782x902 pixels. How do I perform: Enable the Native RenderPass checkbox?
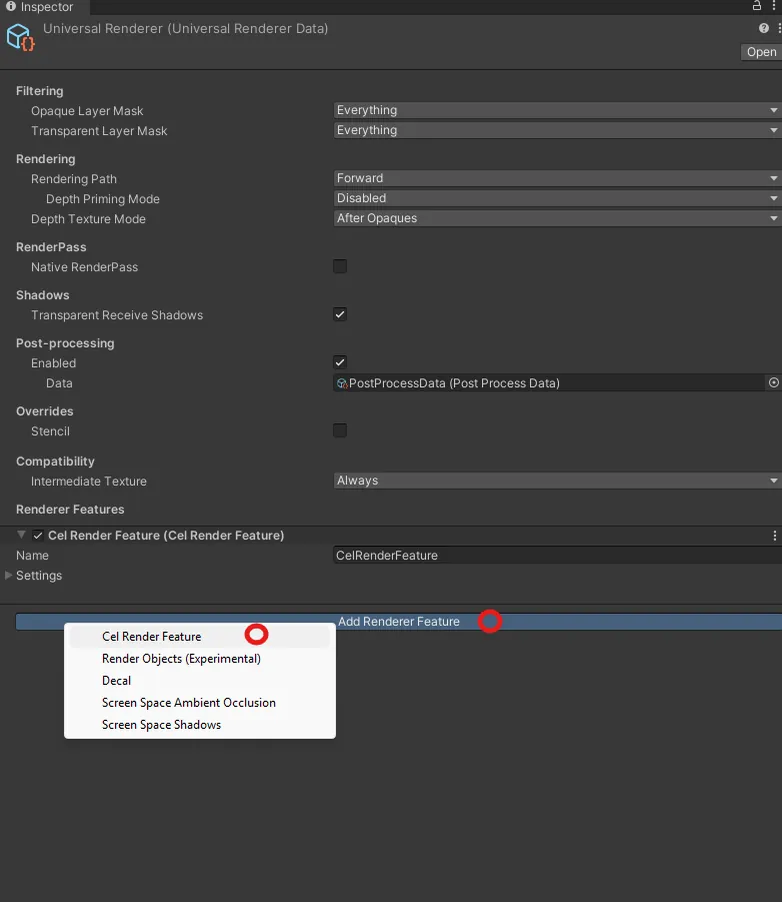coord(339,266)
